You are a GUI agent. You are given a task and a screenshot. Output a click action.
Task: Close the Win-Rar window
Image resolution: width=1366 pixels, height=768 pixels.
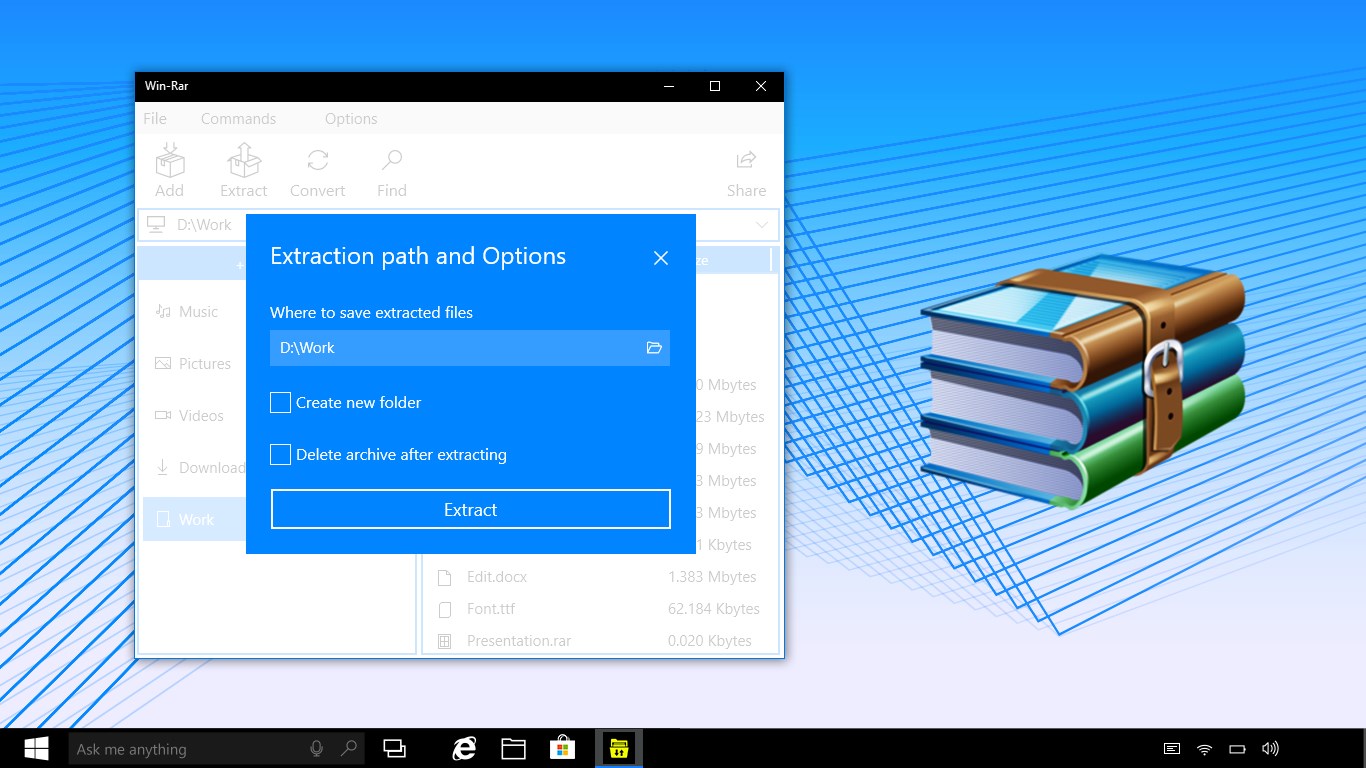[x=761, y=87]
